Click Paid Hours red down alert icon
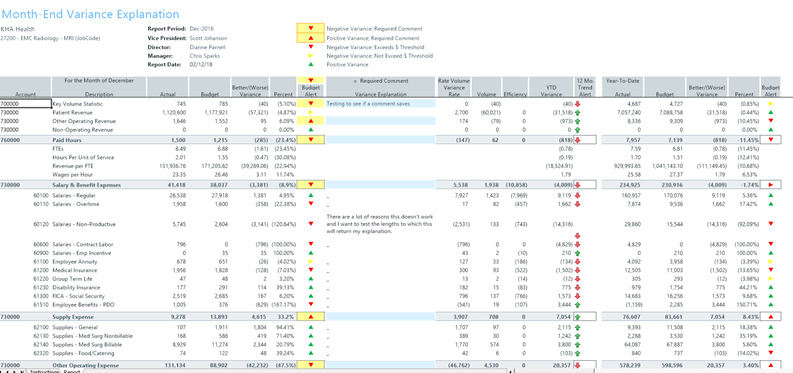Screen dimensions: 793x373 tap(311, 140)
